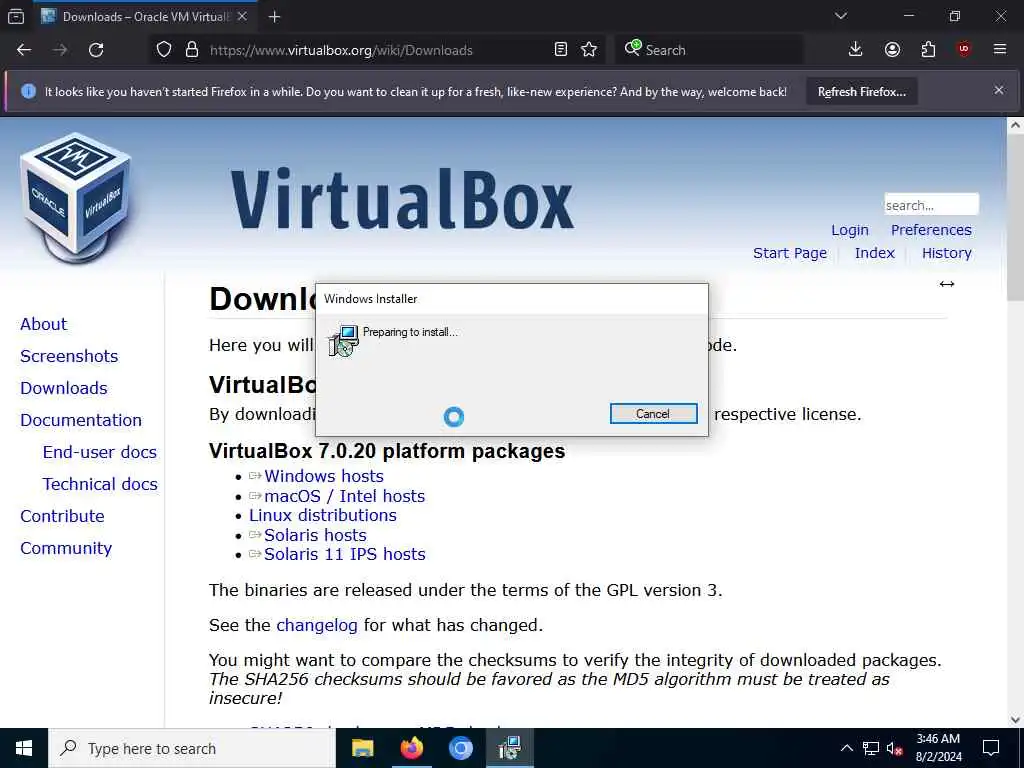Click the uBlock Origin extension icon
The width and height of the screenshot is (1024, 768).
click(964, 50)
